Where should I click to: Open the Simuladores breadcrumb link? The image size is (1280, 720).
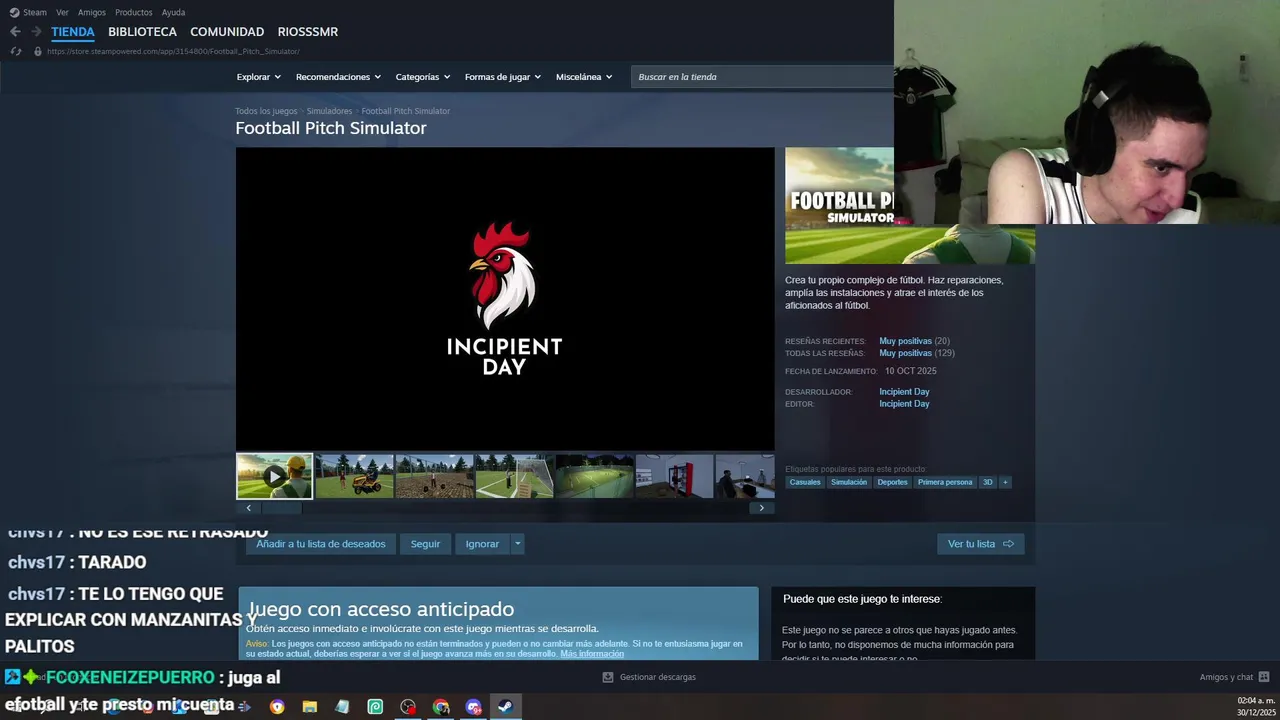click(x=329, y=111)
